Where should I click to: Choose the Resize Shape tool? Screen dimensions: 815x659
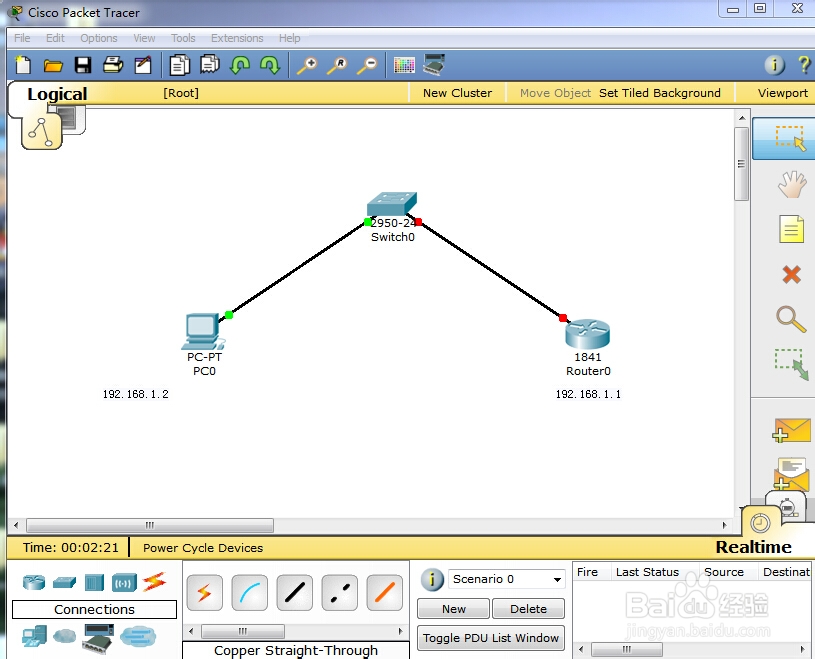pyautogui.click(x=792, y=364)
